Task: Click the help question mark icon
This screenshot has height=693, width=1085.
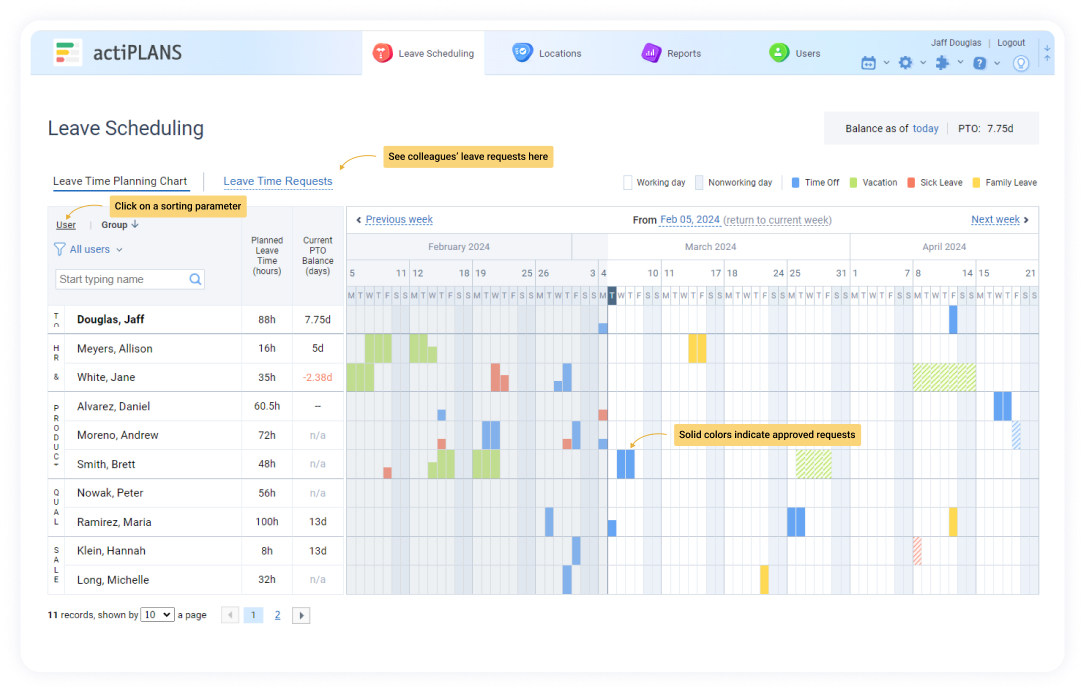Action: [980, 63]
